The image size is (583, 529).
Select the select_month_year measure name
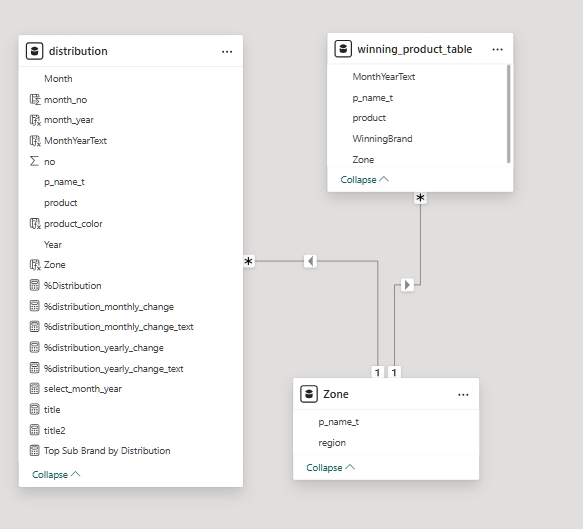(83, 389)
